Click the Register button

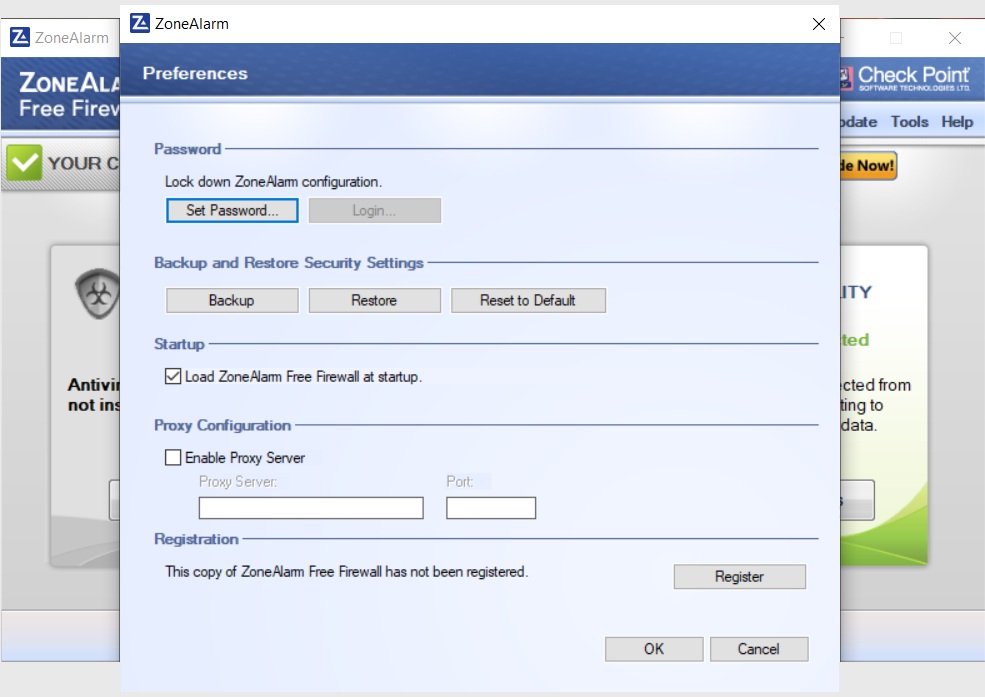pyautogui.click(x=739, y=576)
